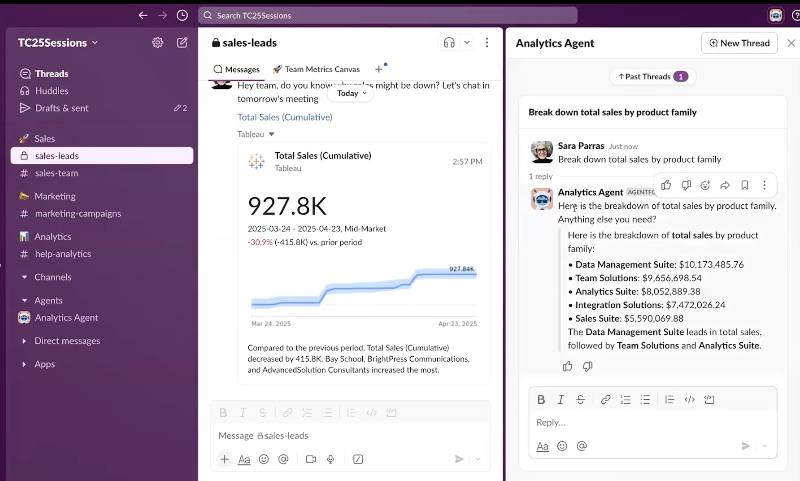800x481 pixels.
Task: Toggle formatting Aa in sales-leads composer
Action: point(244,459)
